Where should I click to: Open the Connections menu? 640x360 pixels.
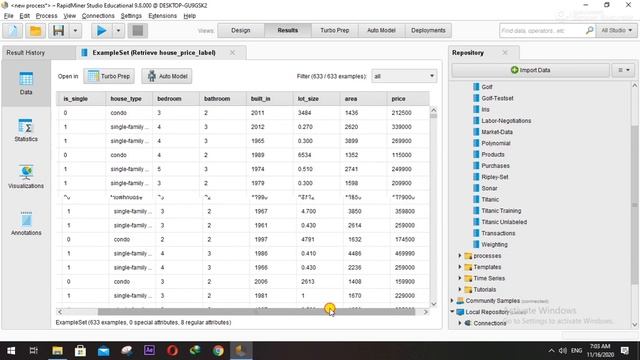pos(98,16)
